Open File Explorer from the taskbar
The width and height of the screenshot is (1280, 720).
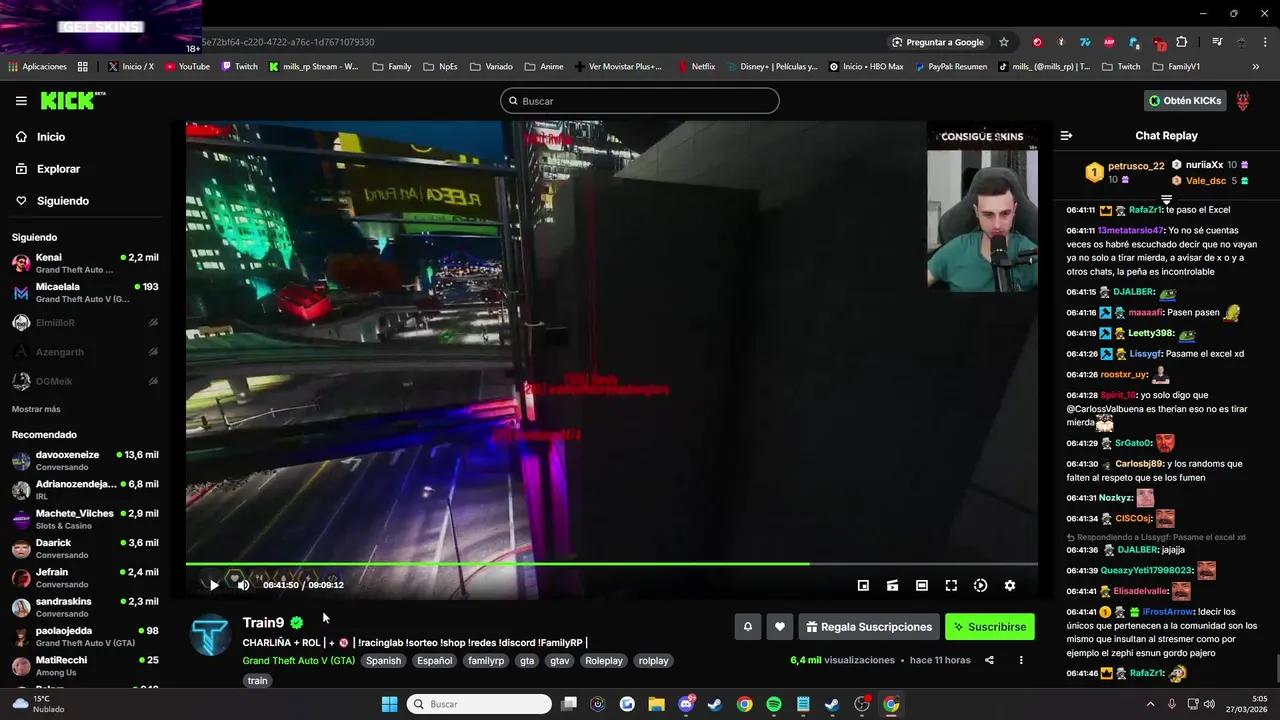(656, 704)
